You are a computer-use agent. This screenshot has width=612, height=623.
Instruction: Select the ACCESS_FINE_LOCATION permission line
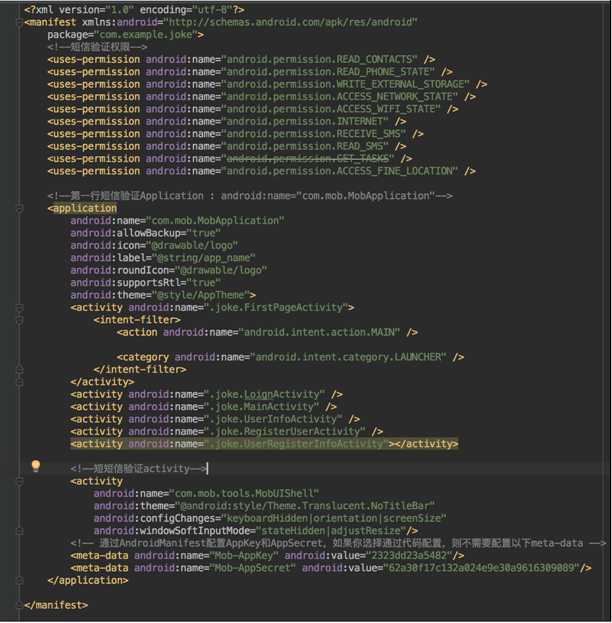[261, 171]
